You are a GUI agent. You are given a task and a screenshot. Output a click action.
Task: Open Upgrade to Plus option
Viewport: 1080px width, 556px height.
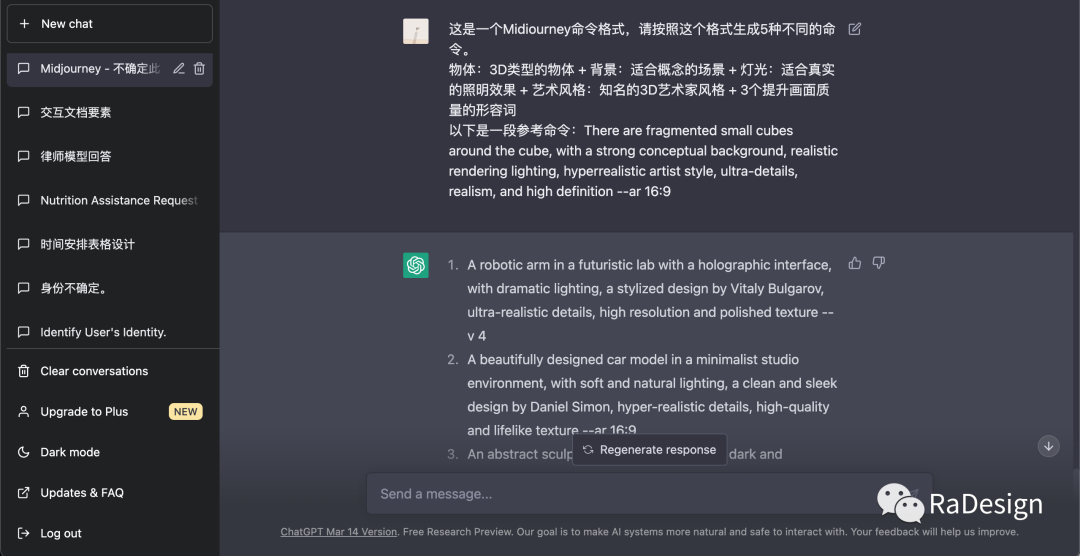(x=84, y=412)
